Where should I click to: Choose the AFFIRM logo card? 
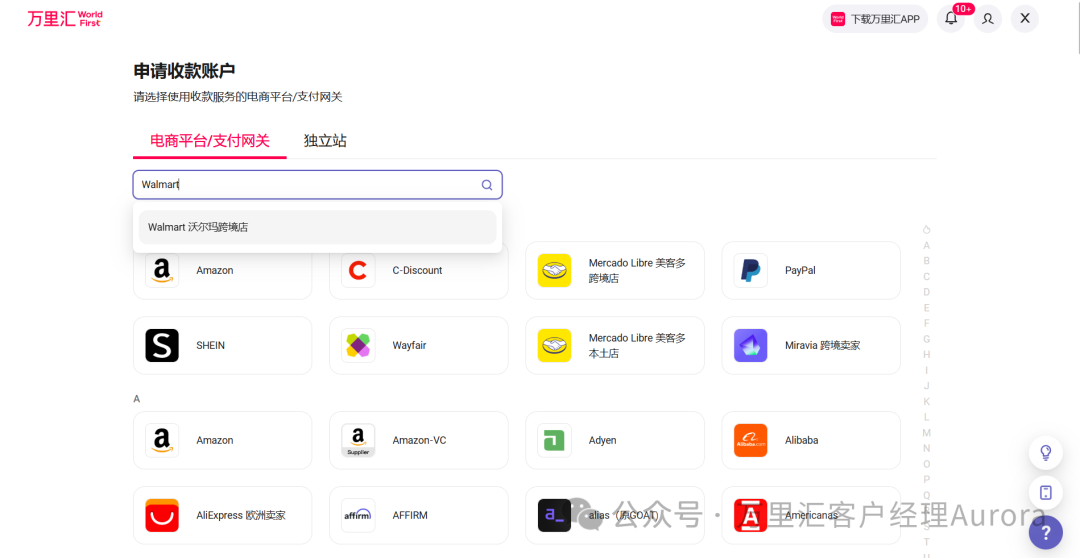pos(419,515)
